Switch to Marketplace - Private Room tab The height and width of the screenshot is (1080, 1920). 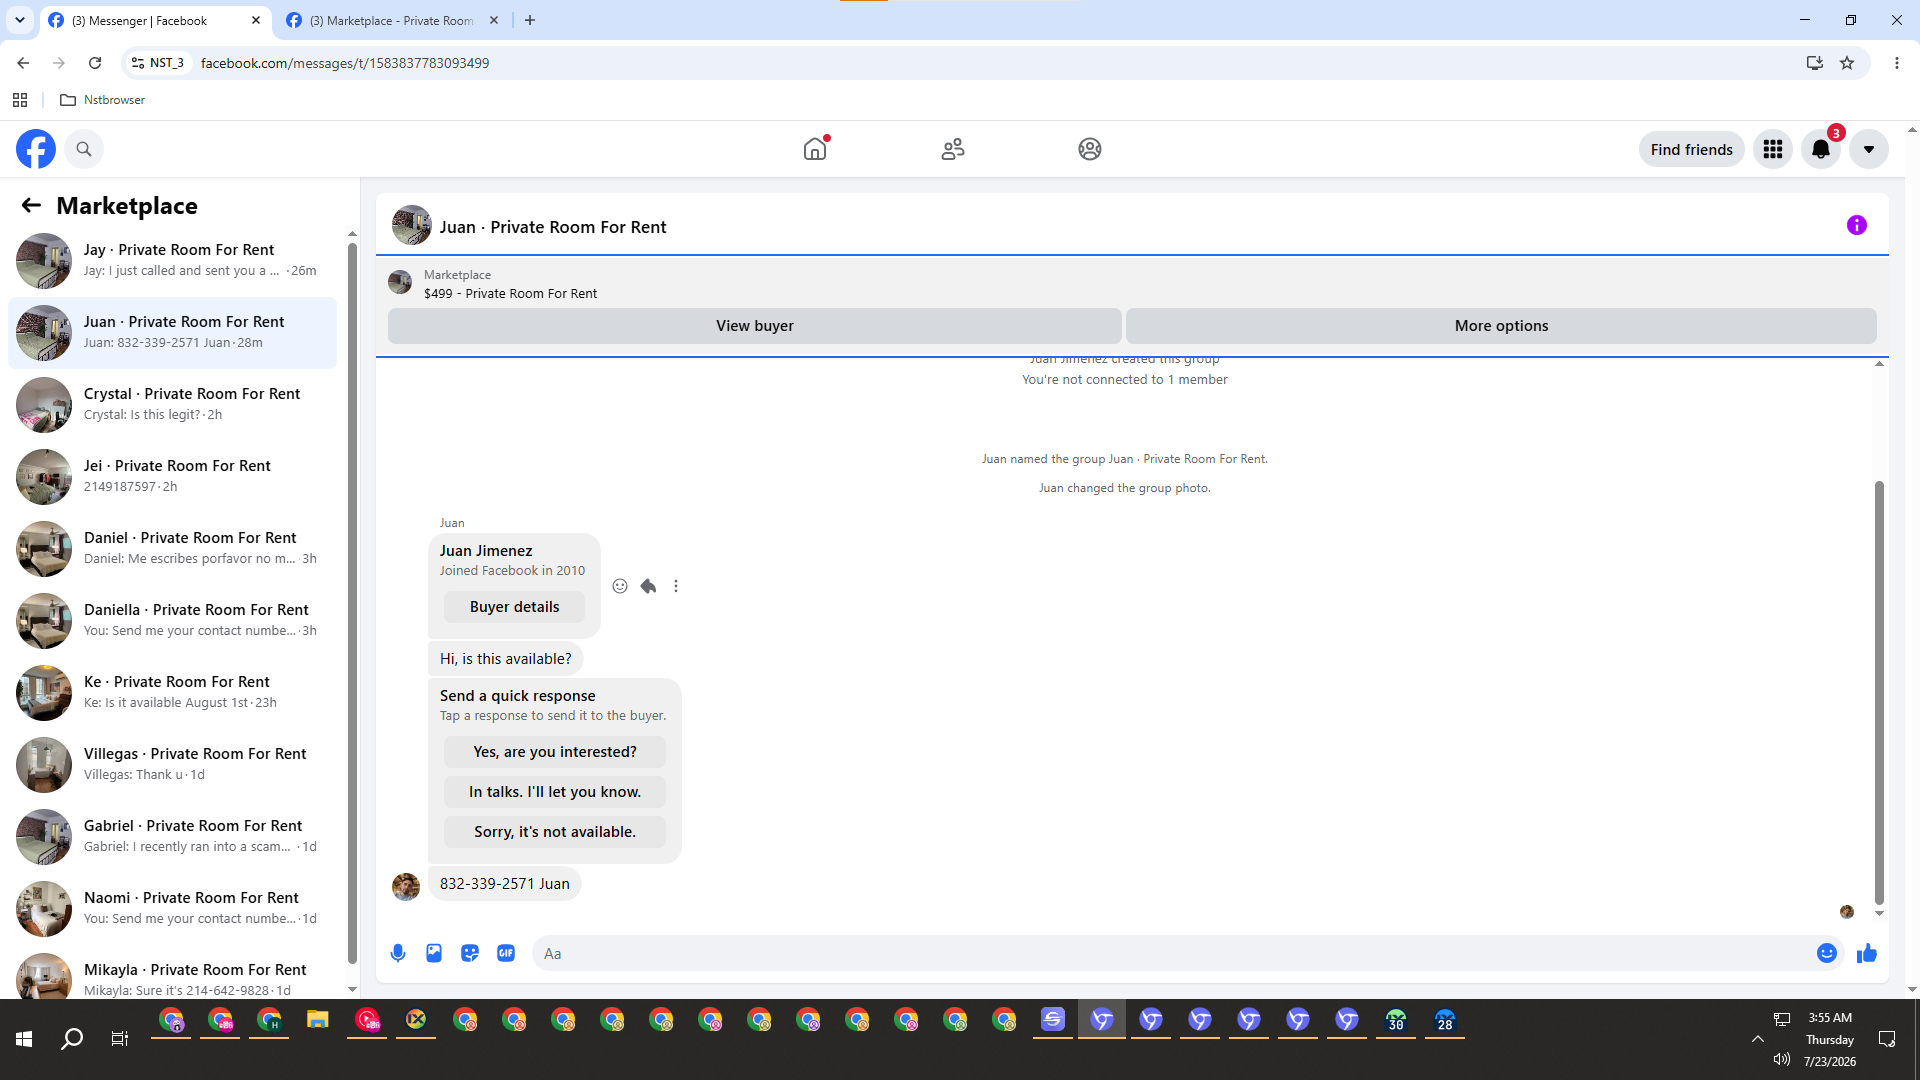390,20
